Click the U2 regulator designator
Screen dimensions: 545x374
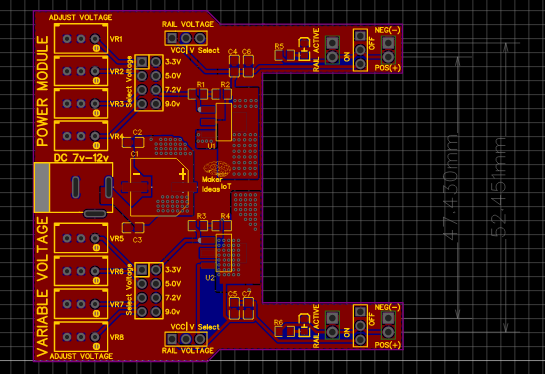[210, 278]
